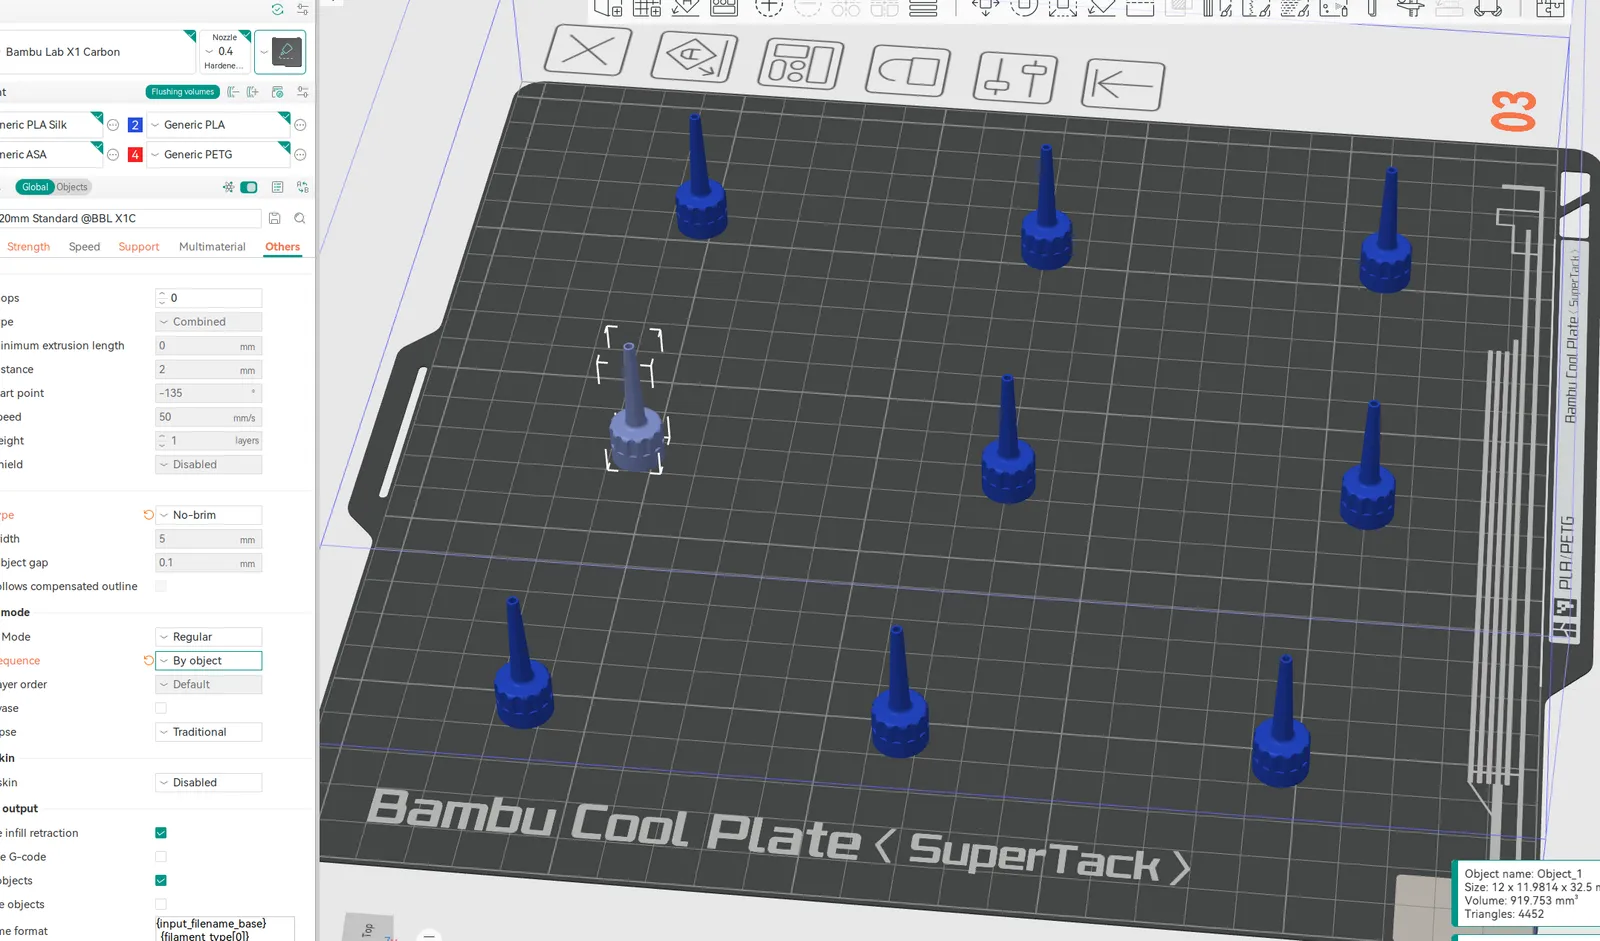Enable the exclude objects checkbox
The width and height of the screenshot is (1600, 941).
pyautogui.click(x=161, y=905)
